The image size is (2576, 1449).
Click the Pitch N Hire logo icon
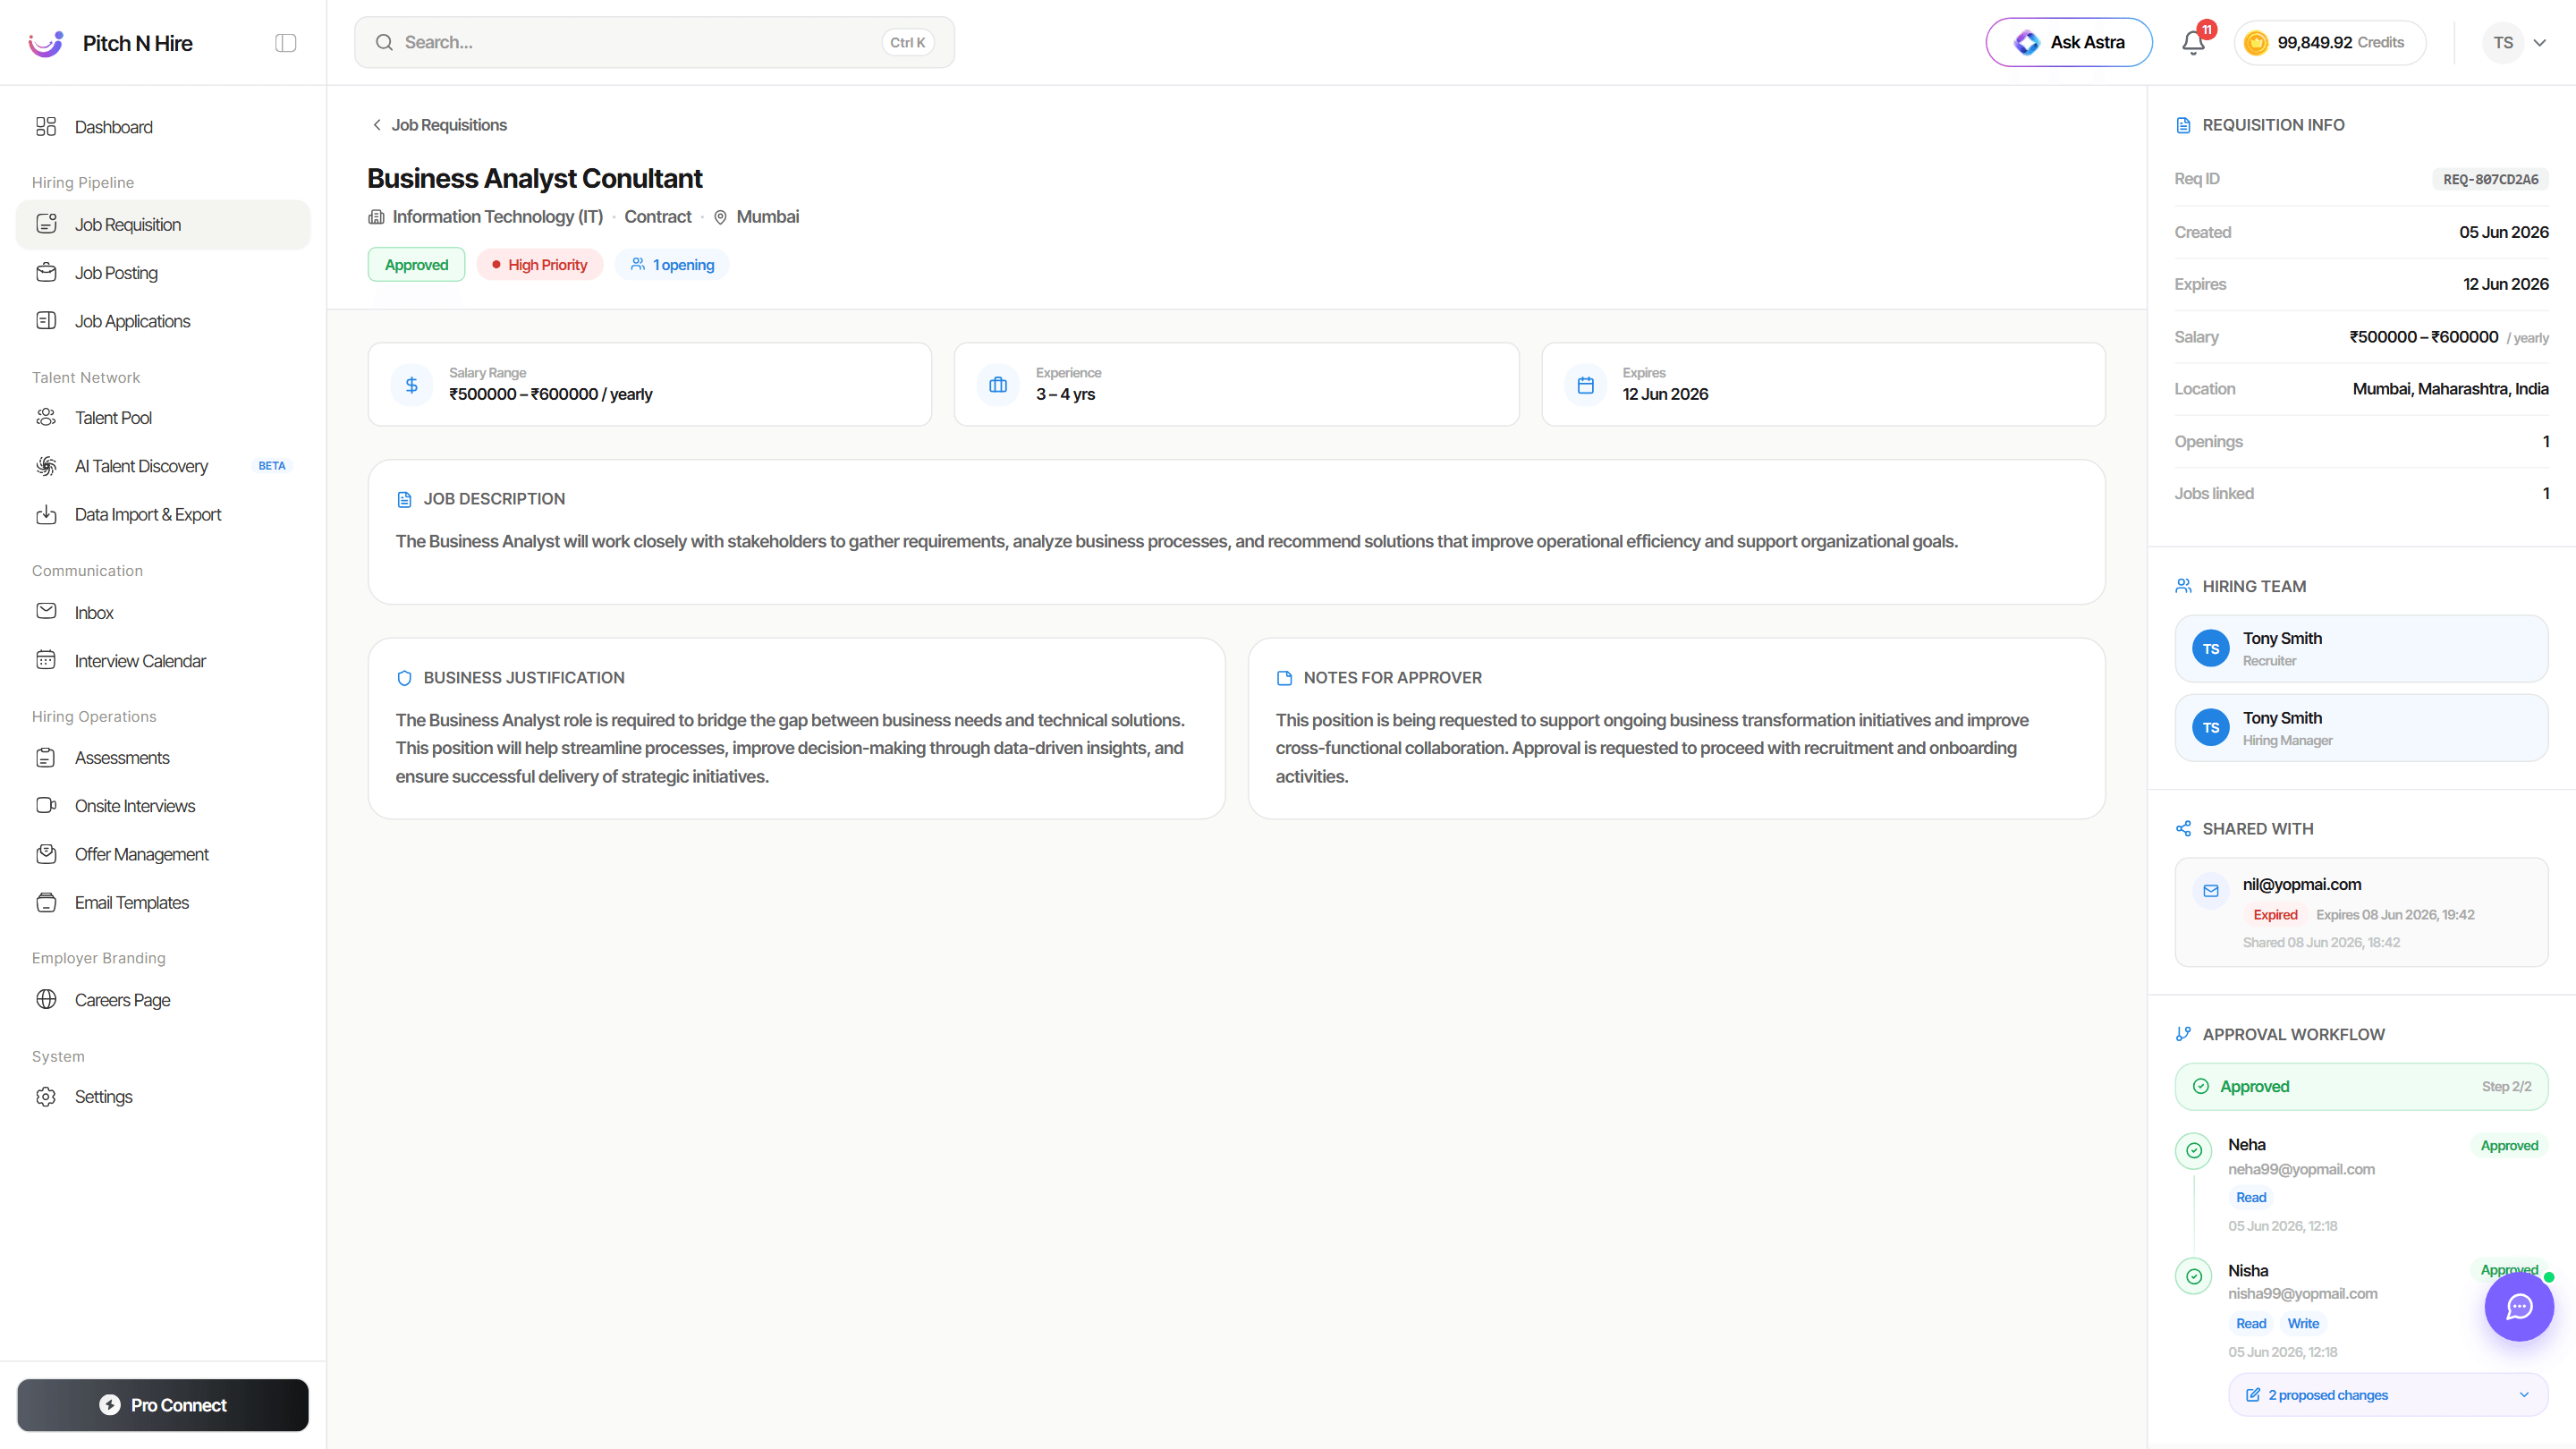pyautogui.click(x=46, y=43)
